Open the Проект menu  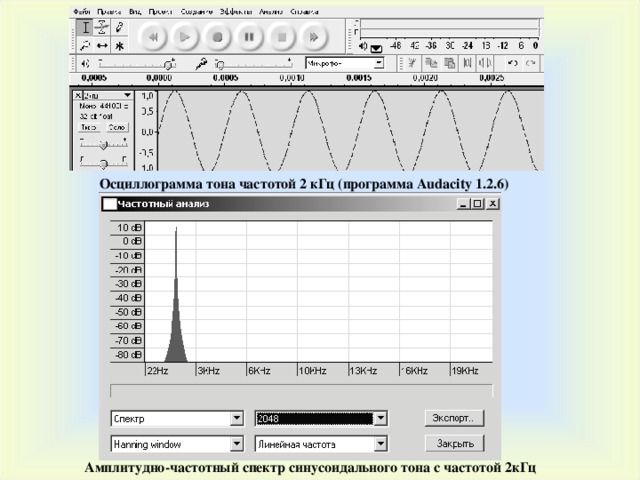(x=160, y=12)
